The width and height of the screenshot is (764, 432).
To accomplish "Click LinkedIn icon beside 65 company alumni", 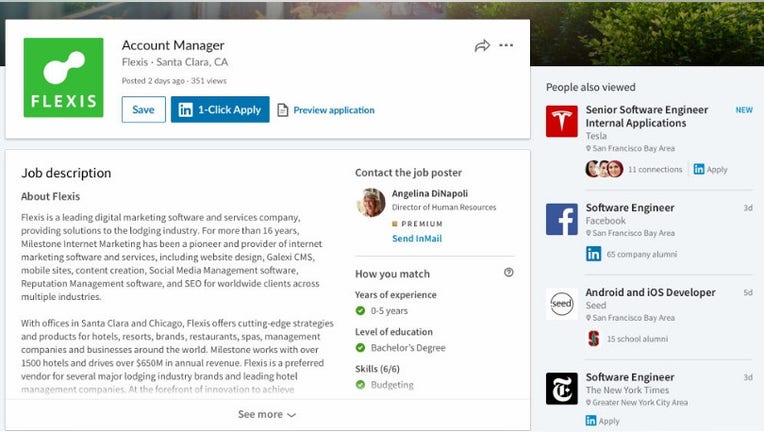I will [593, 254].
